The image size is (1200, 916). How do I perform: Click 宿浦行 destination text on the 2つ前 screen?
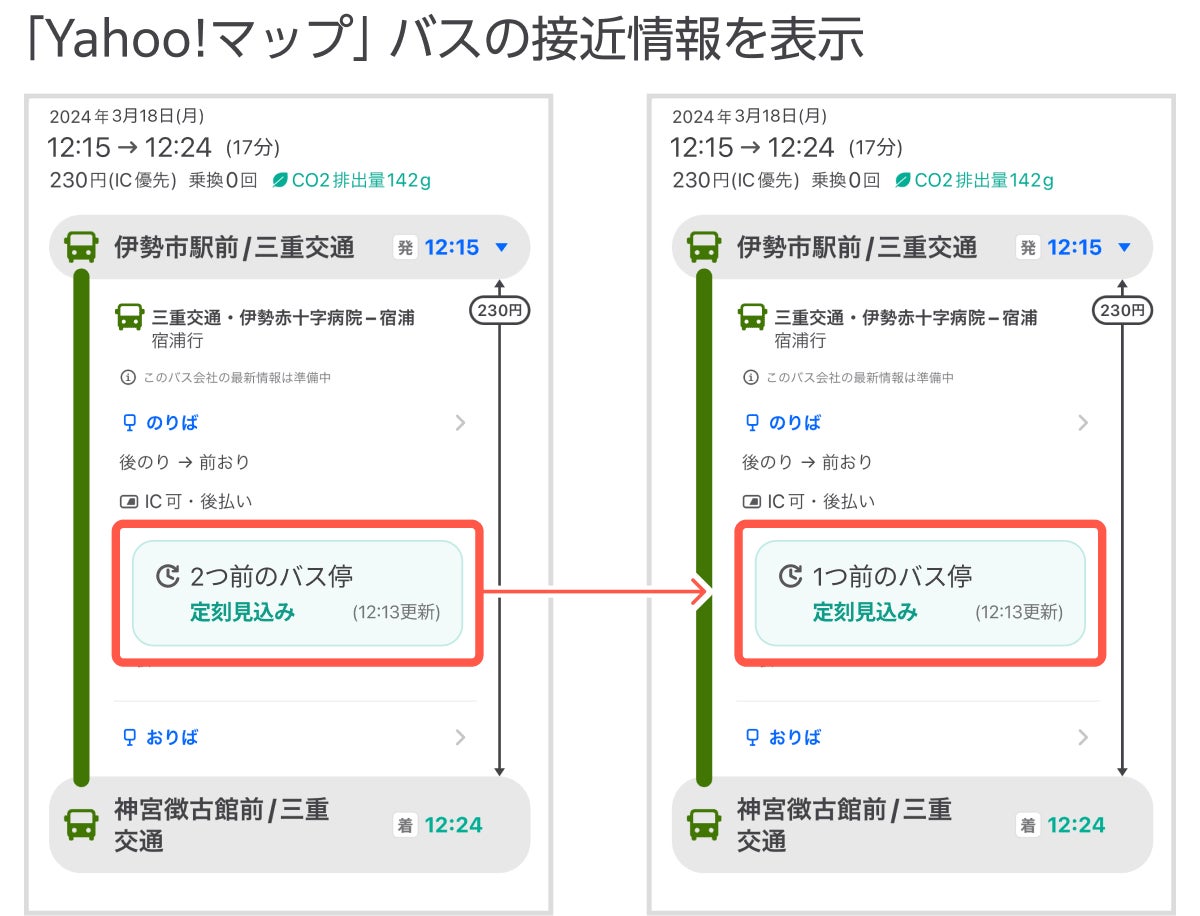(x=178, y=340)
